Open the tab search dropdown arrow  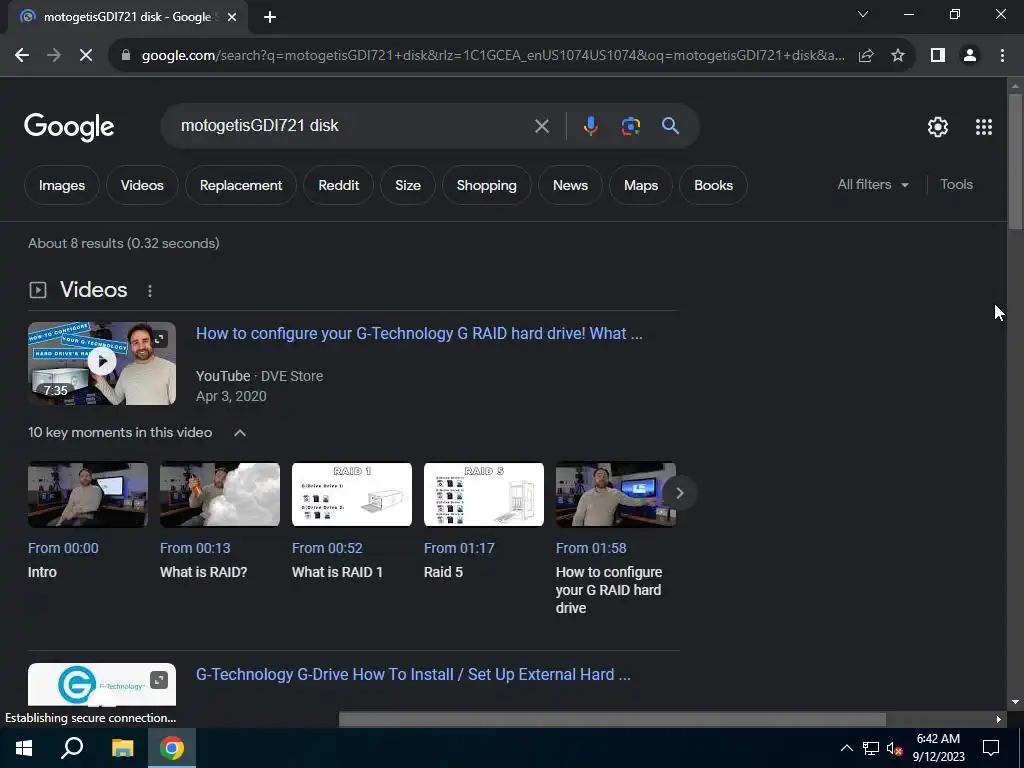coord(863,14)
